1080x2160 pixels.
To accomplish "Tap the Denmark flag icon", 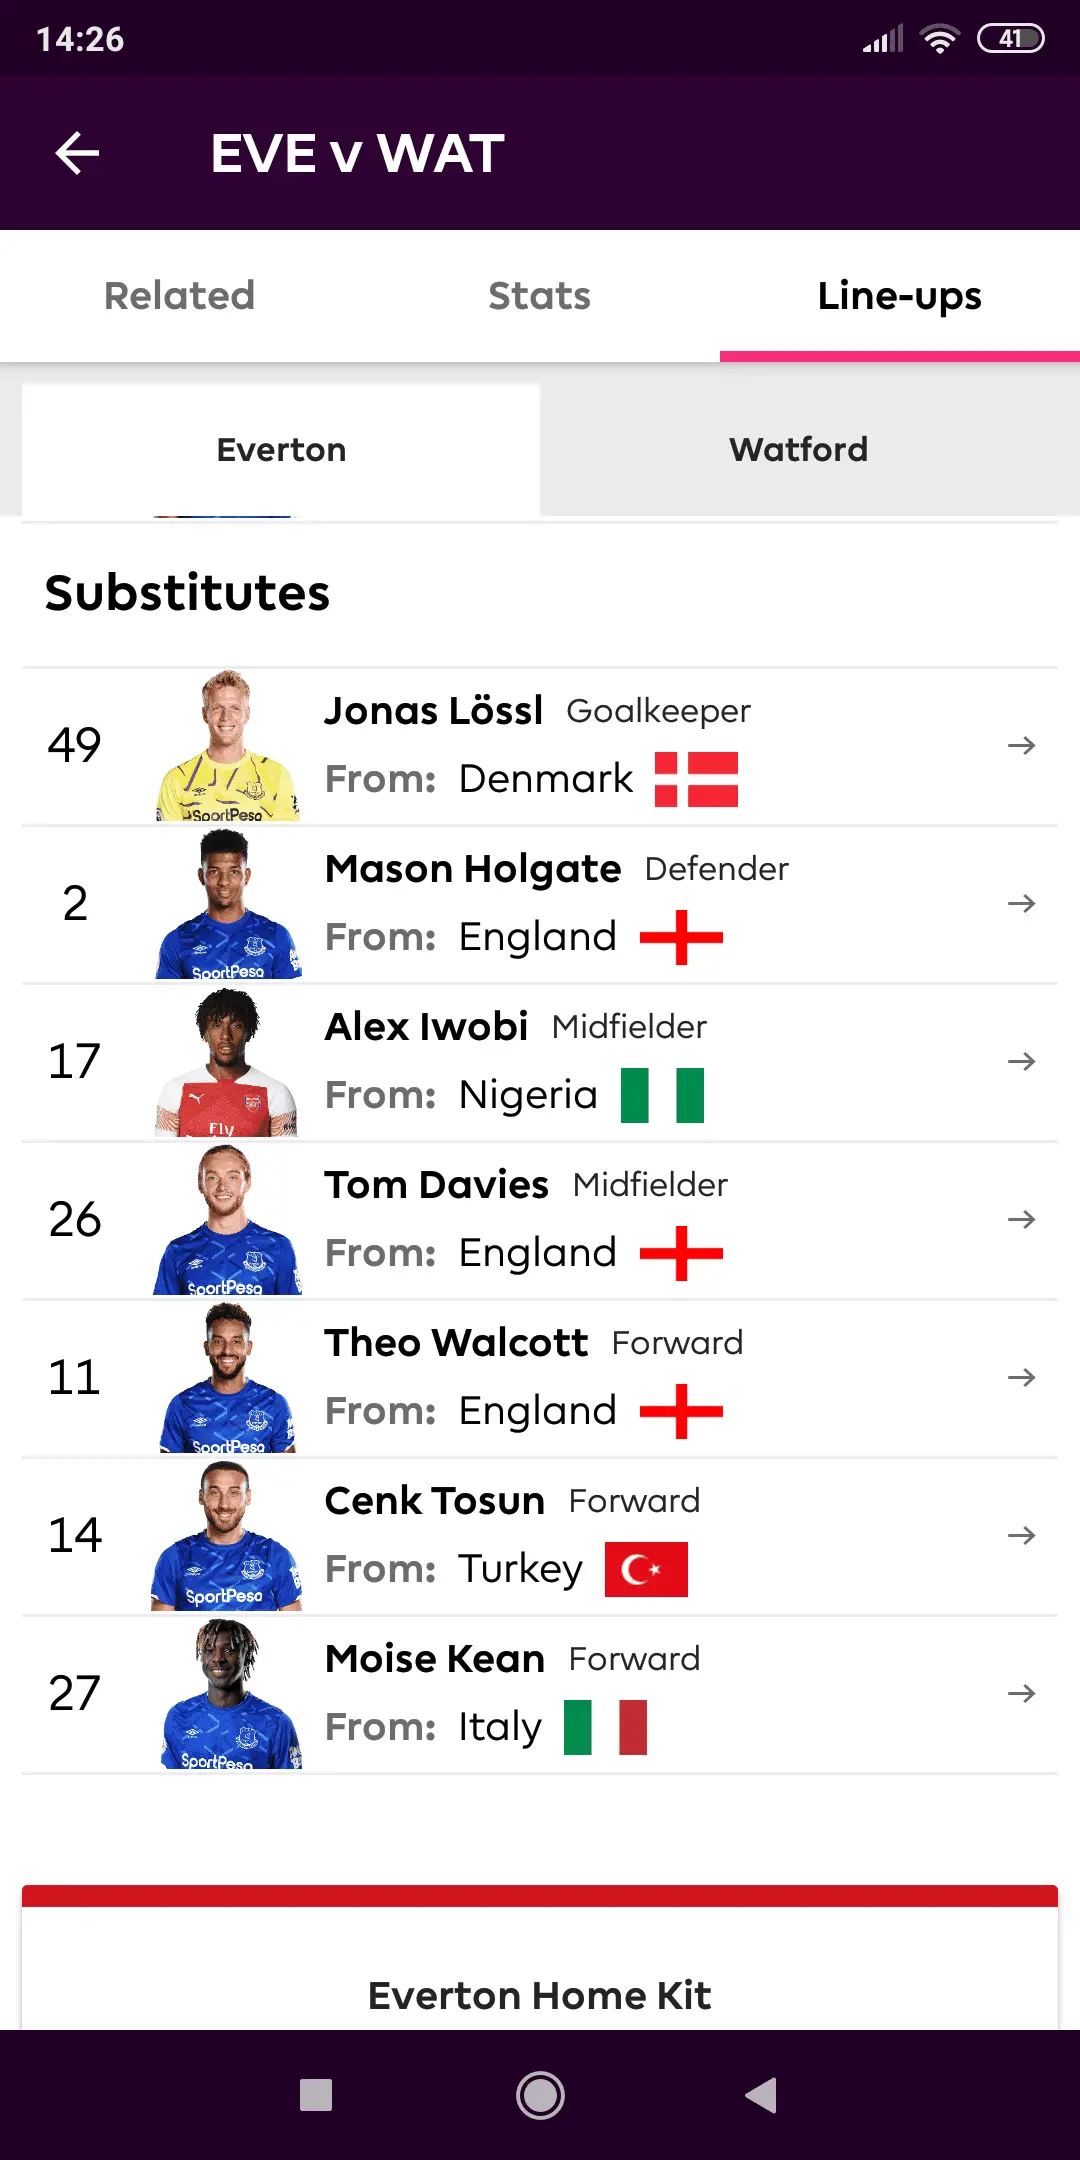I will 696,780.
